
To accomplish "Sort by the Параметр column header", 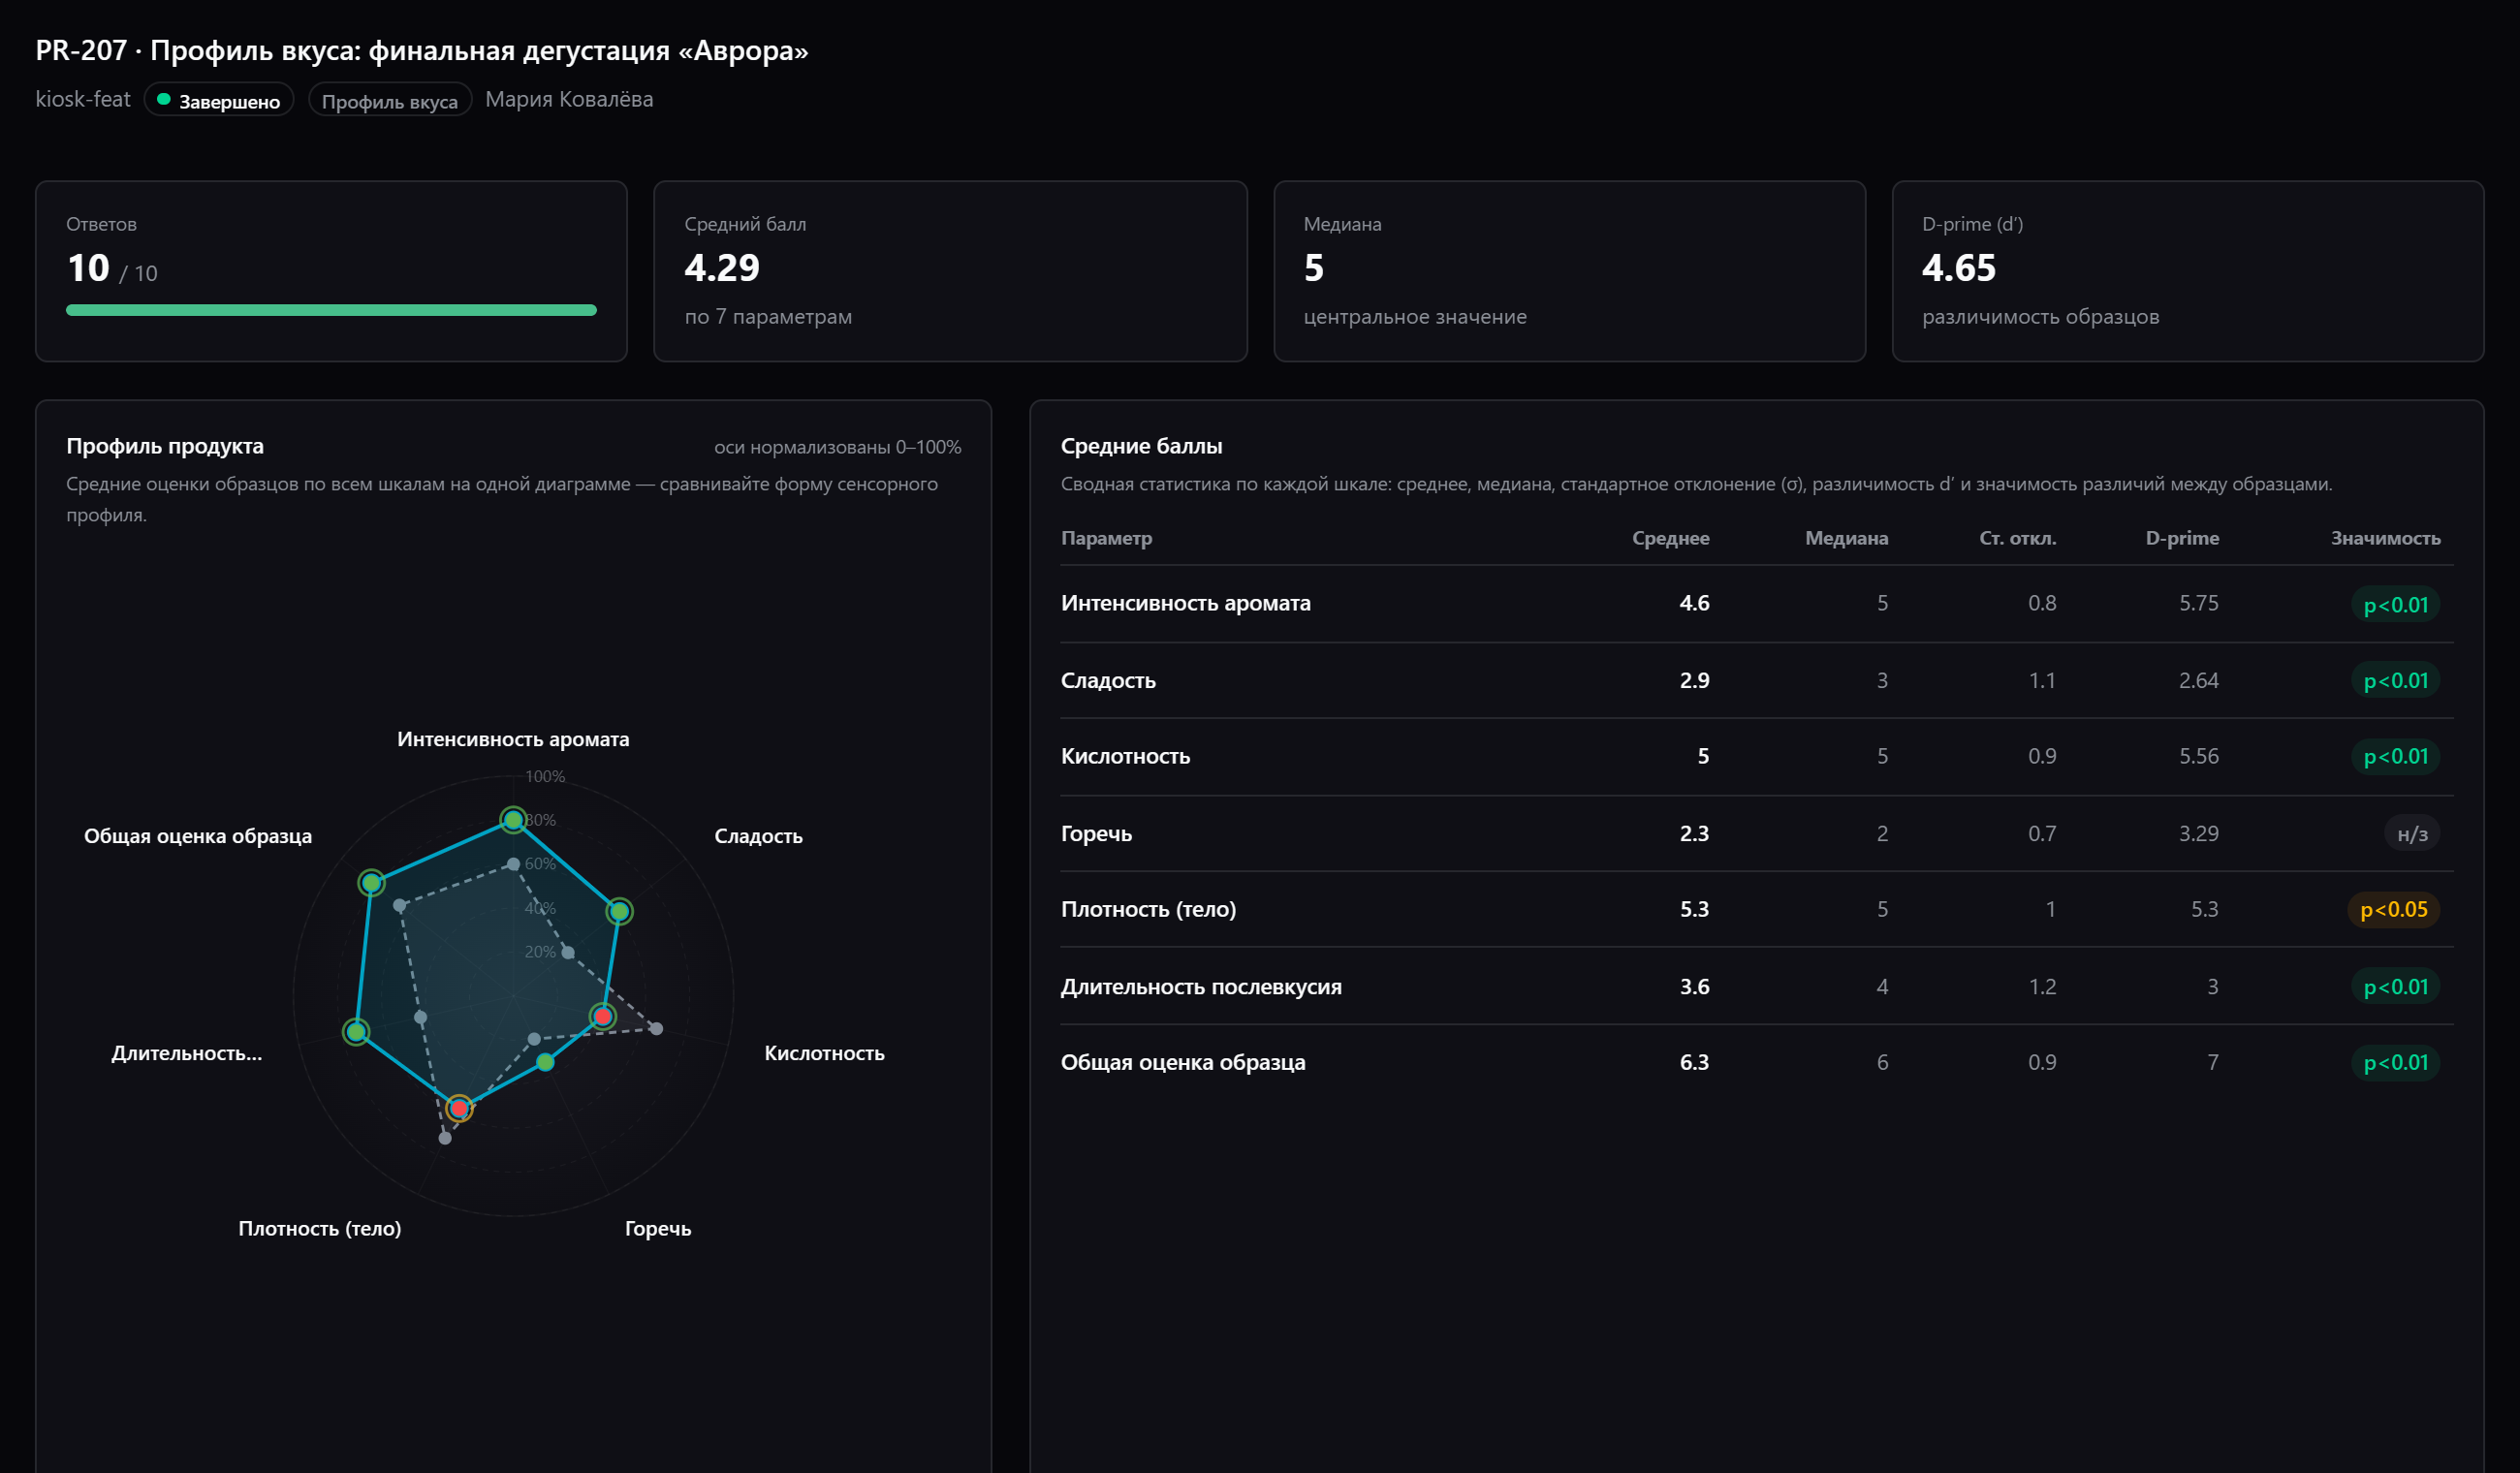I will [1106, 538].
